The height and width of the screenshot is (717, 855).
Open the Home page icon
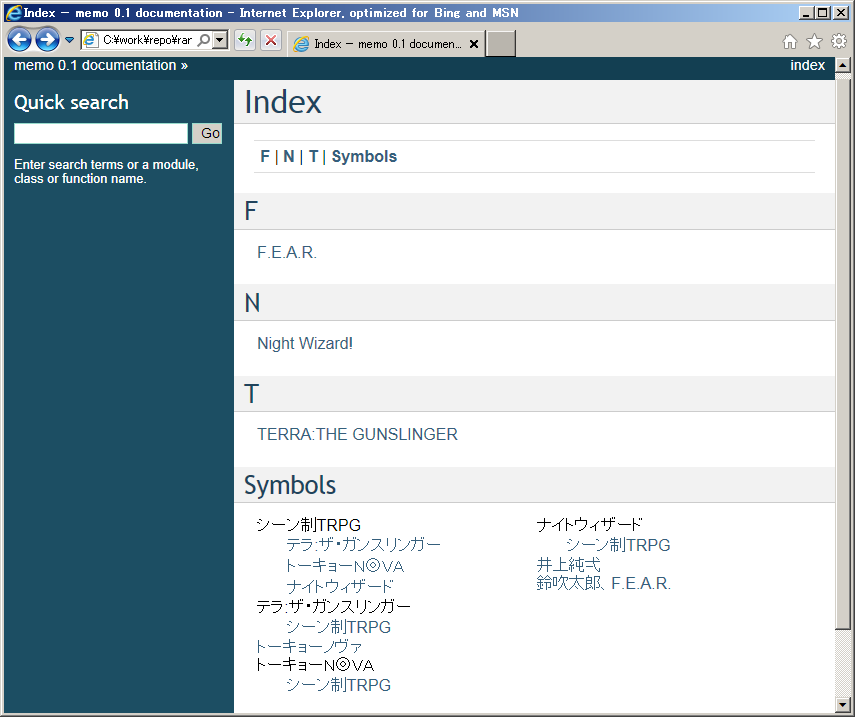click(790, 41)
